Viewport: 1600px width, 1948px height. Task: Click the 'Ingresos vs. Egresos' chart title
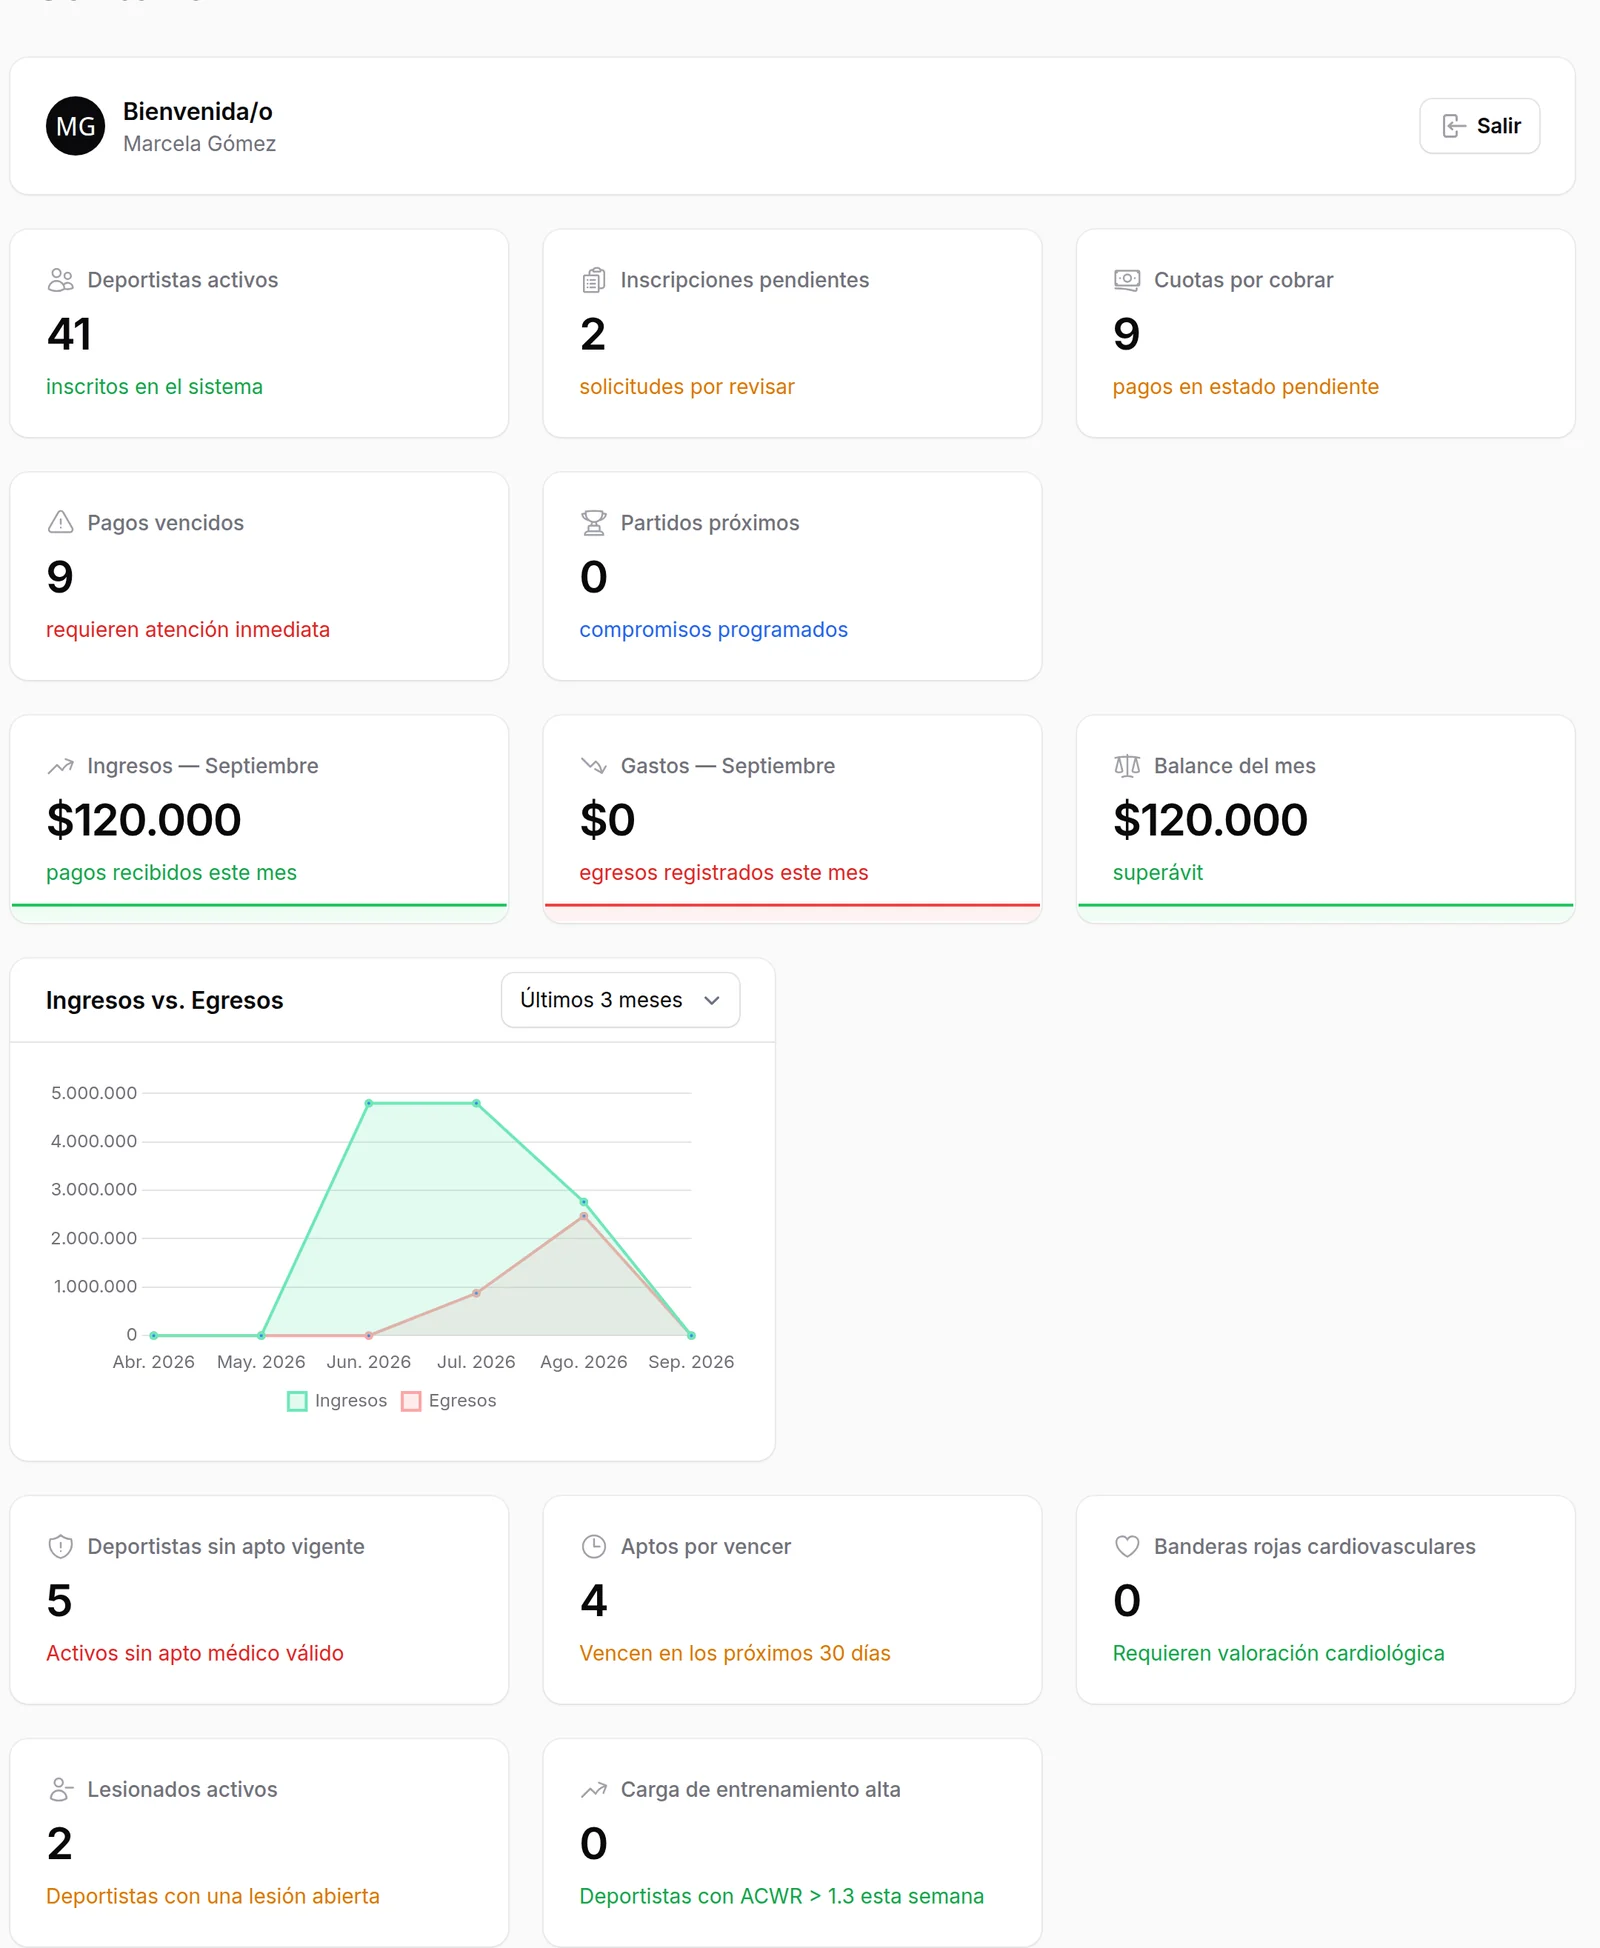click(x=164, y=1001)
